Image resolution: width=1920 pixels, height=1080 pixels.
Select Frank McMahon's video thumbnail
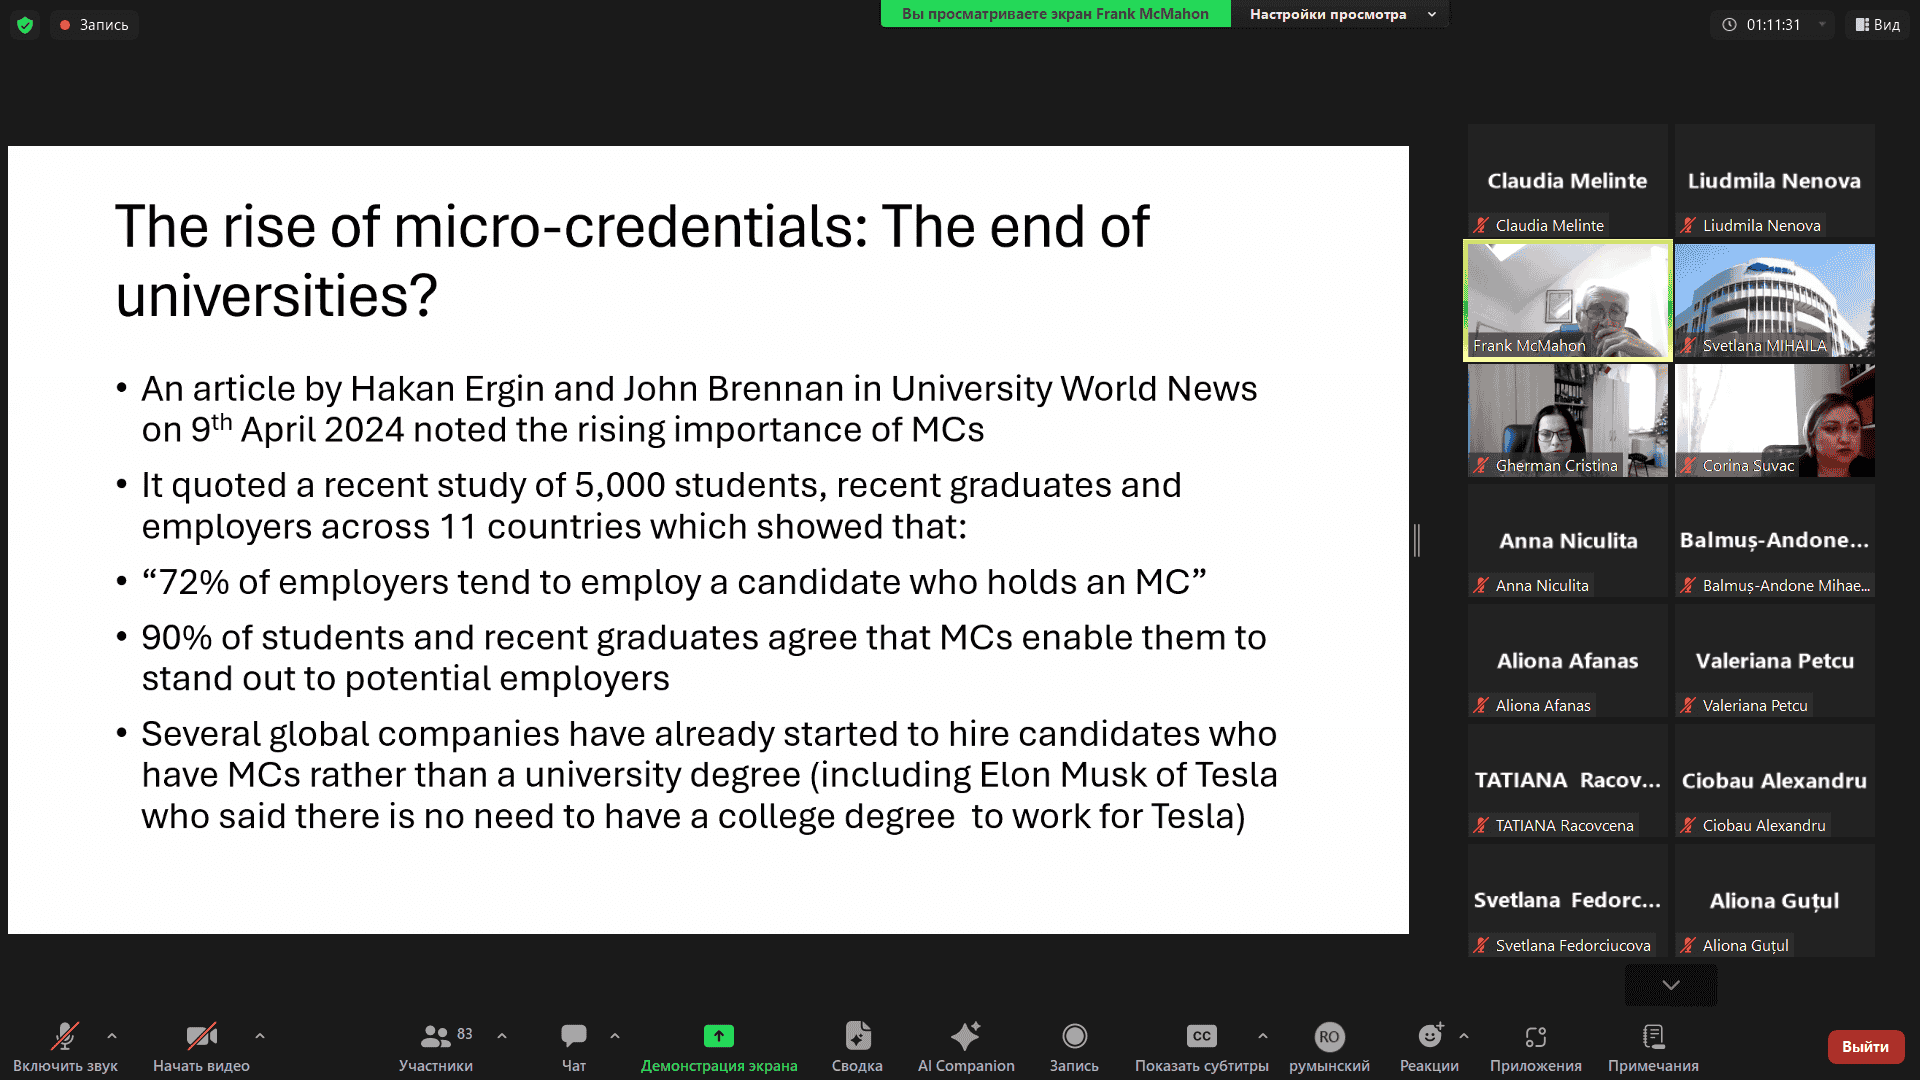tap(1567, 300)
